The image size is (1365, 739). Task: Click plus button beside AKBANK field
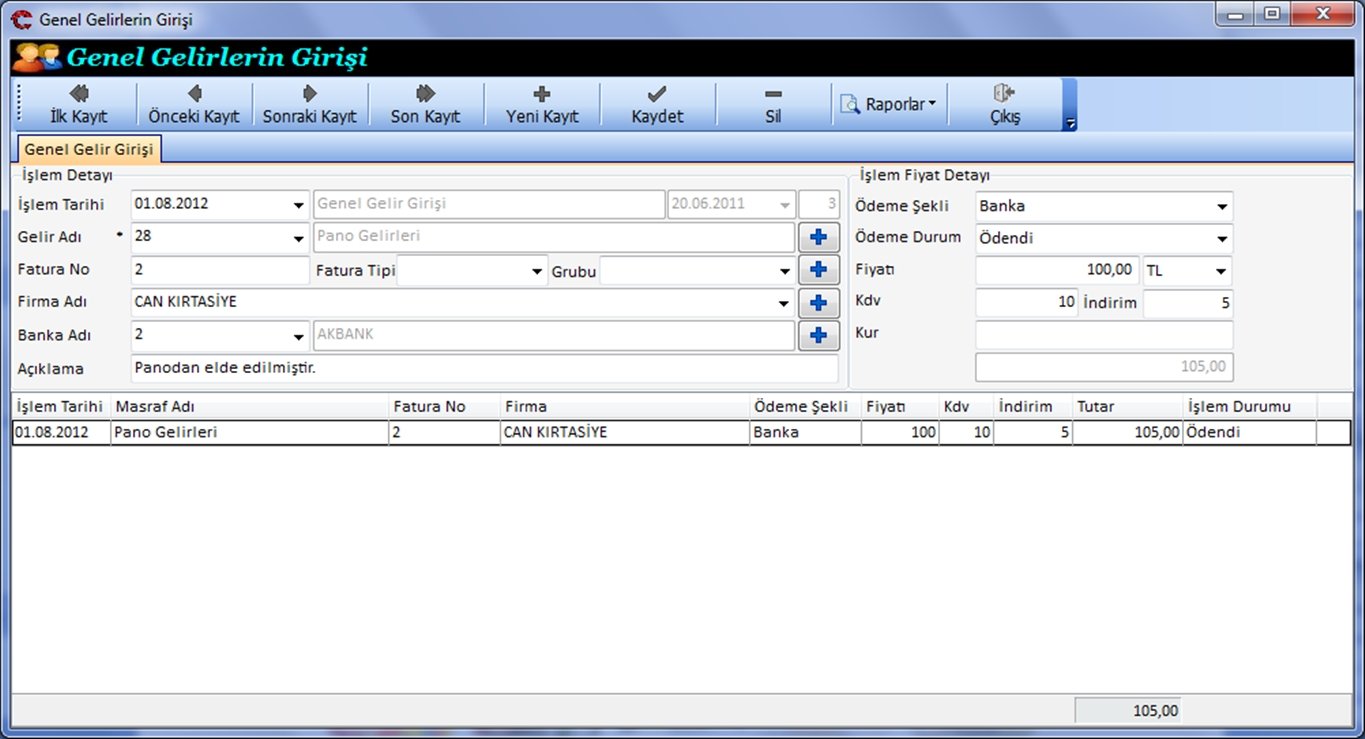pyautogui.click(x=818, y=336)
